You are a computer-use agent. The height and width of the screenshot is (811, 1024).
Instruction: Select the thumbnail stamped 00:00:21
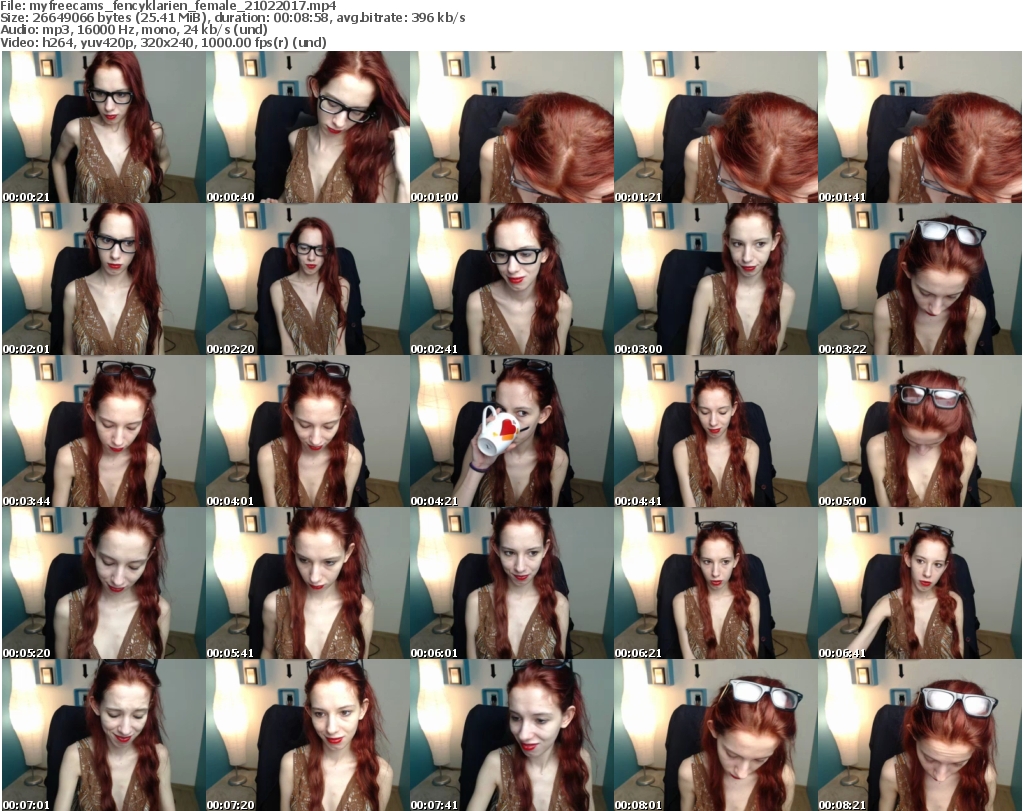coord(103,127)
